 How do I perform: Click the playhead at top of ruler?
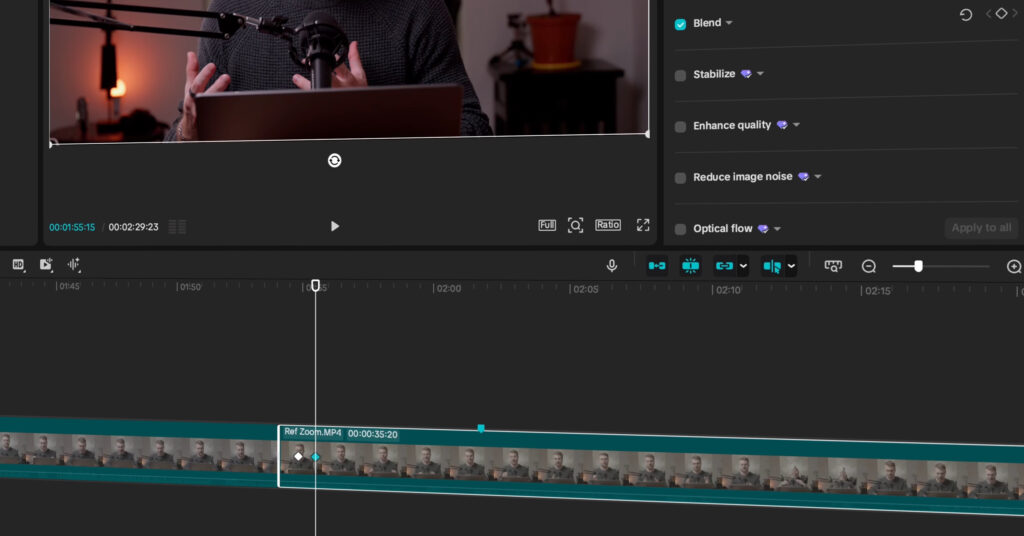point(315,285)
